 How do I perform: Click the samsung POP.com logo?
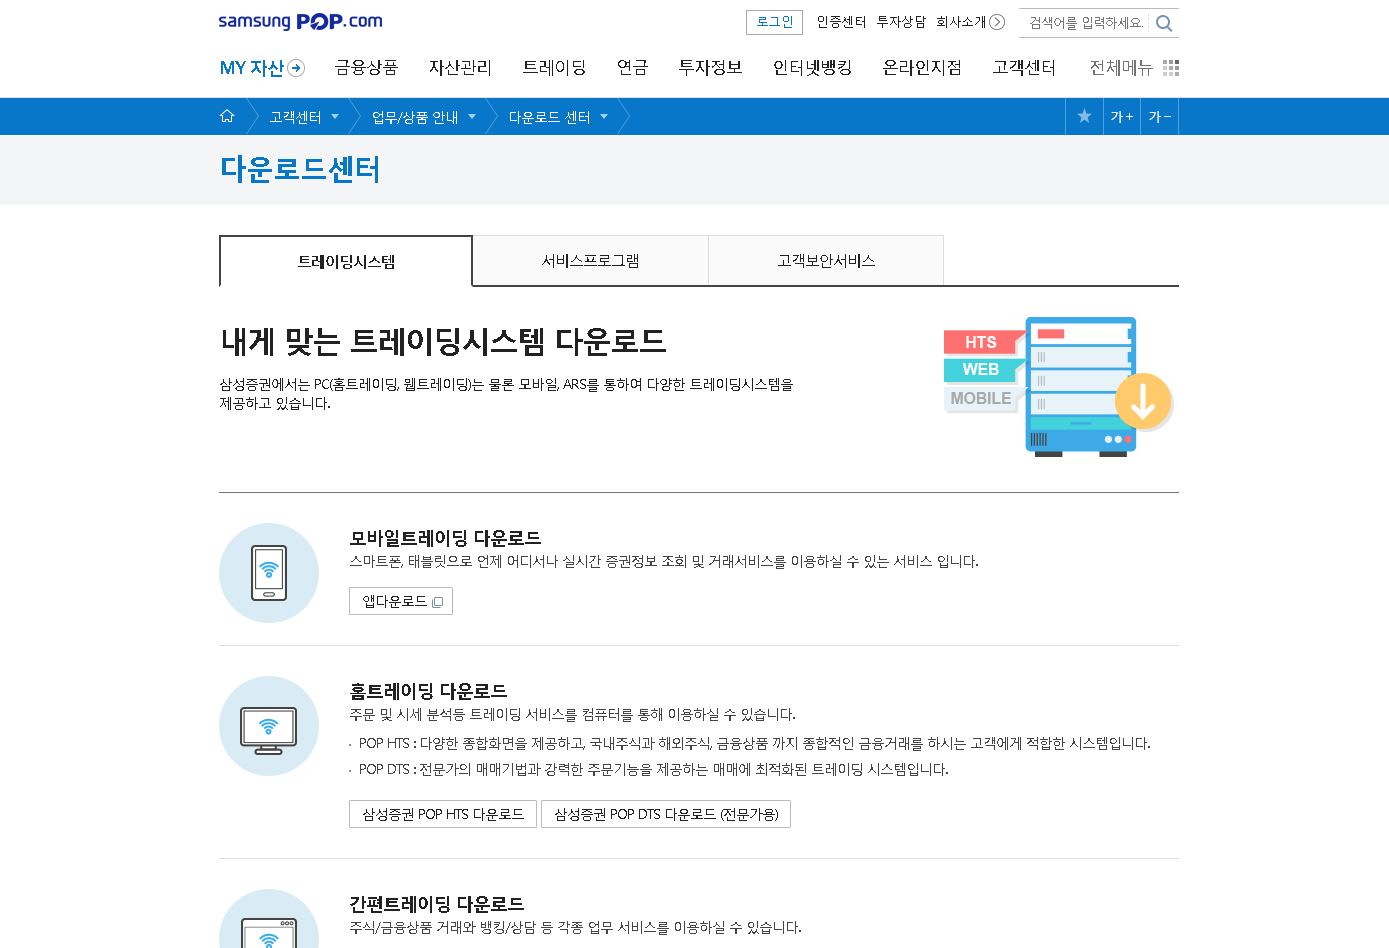300,21
